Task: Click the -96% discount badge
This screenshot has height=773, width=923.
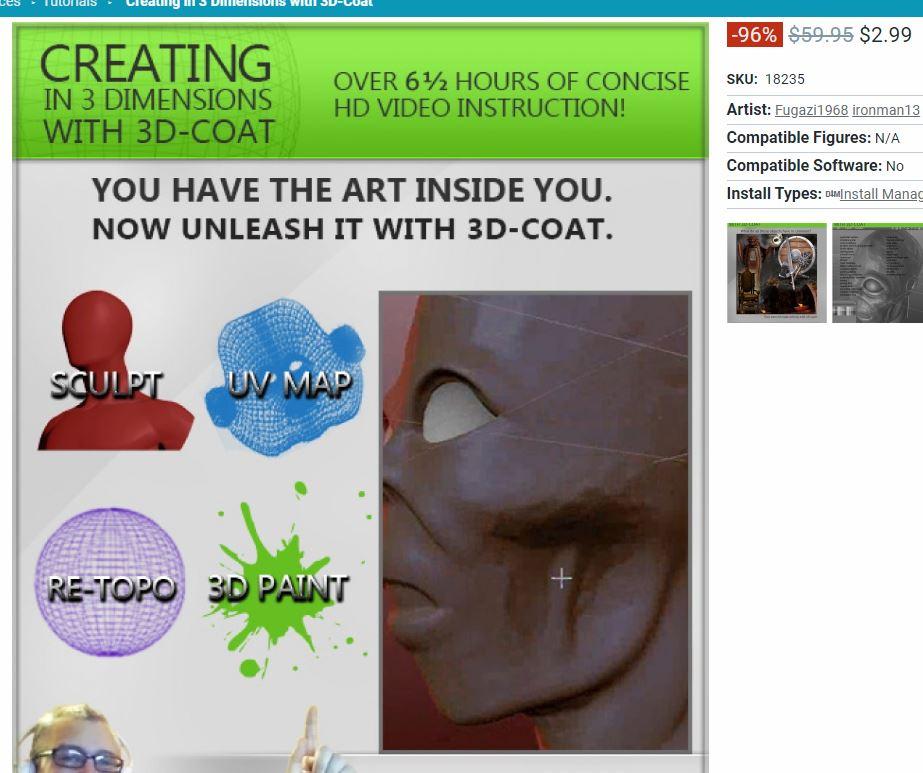Action: pos(754,34)
